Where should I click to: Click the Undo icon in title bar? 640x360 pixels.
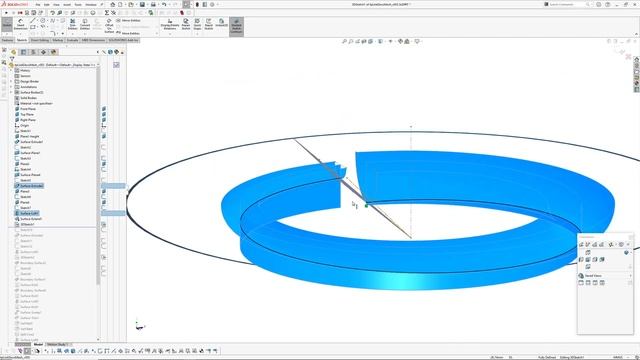coord(164,4)
